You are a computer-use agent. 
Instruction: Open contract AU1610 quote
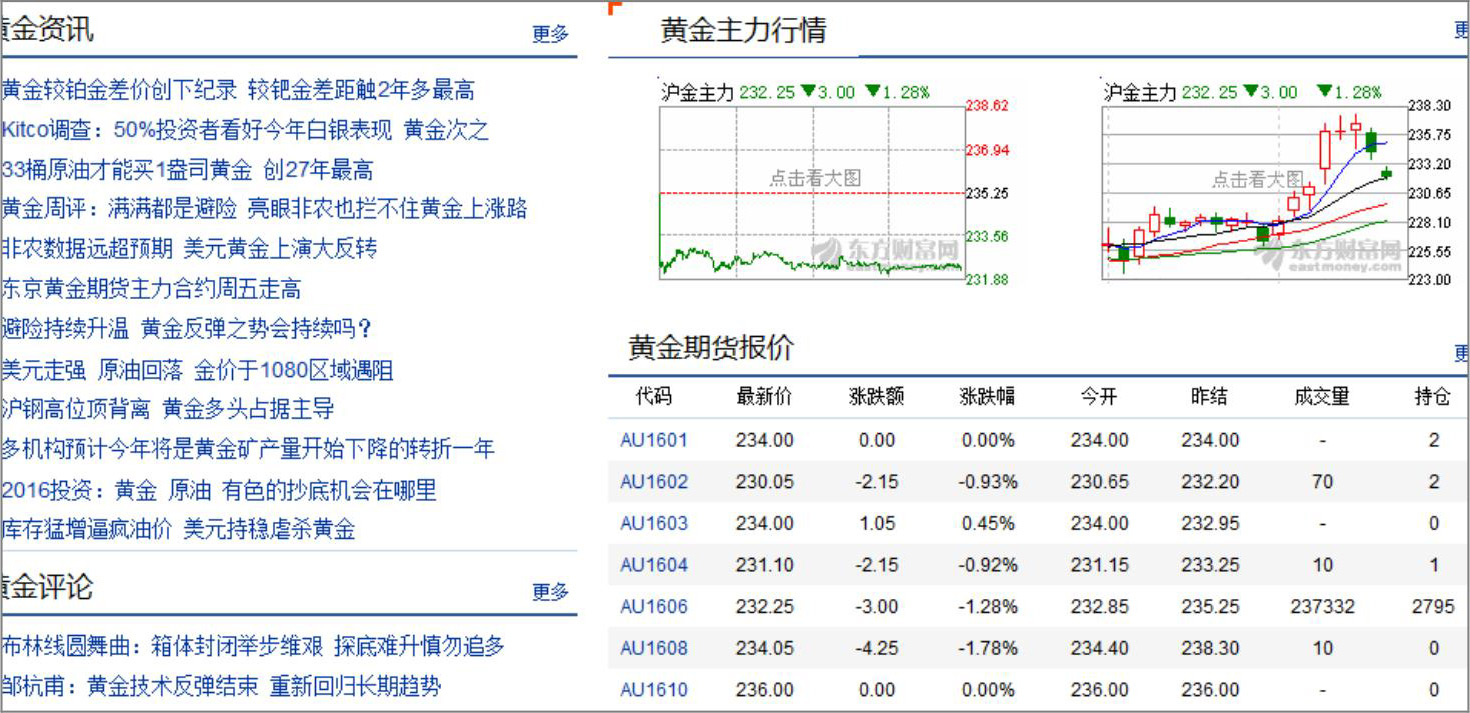pos(654,690)
